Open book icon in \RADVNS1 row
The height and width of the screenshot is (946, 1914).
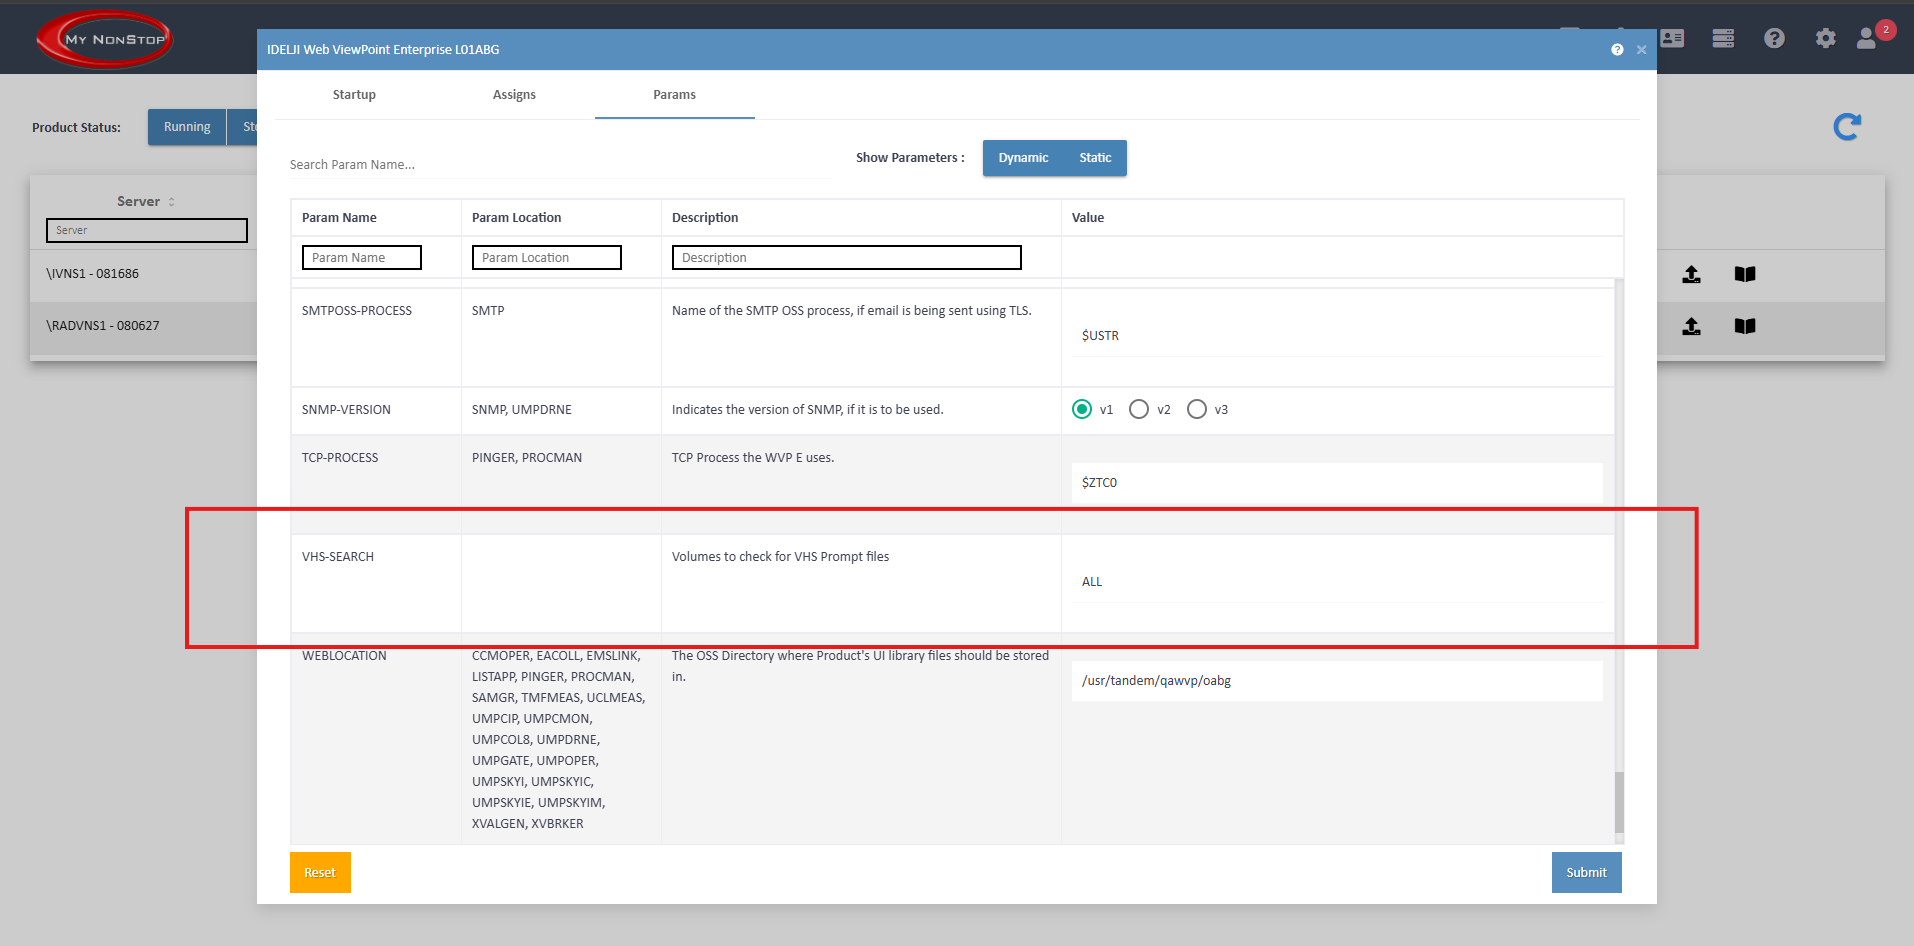1745,326
